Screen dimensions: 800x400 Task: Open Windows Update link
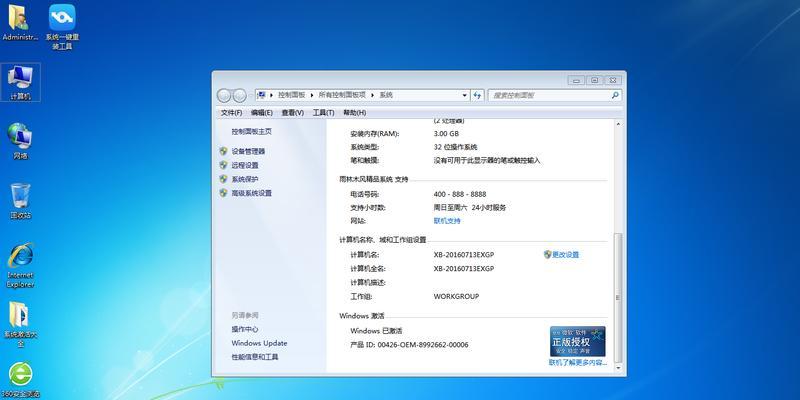[259, 343]
